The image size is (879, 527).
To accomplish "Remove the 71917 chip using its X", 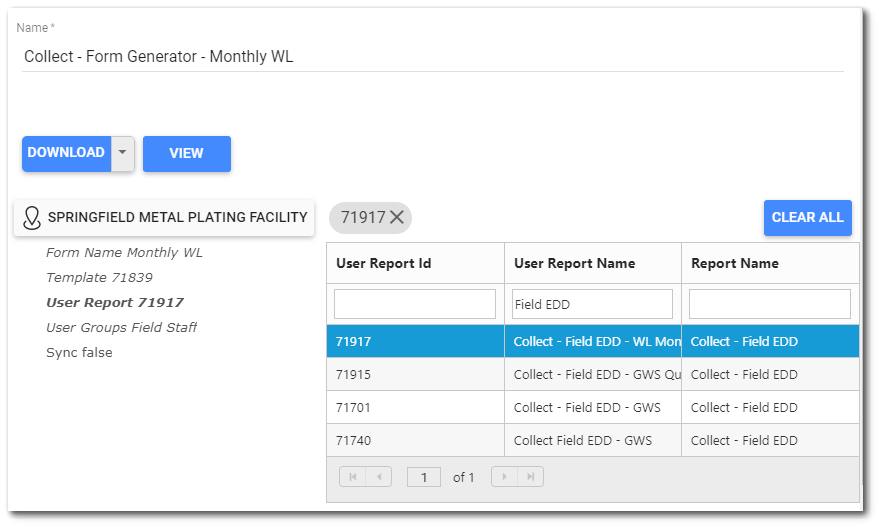I will point(397,217).
